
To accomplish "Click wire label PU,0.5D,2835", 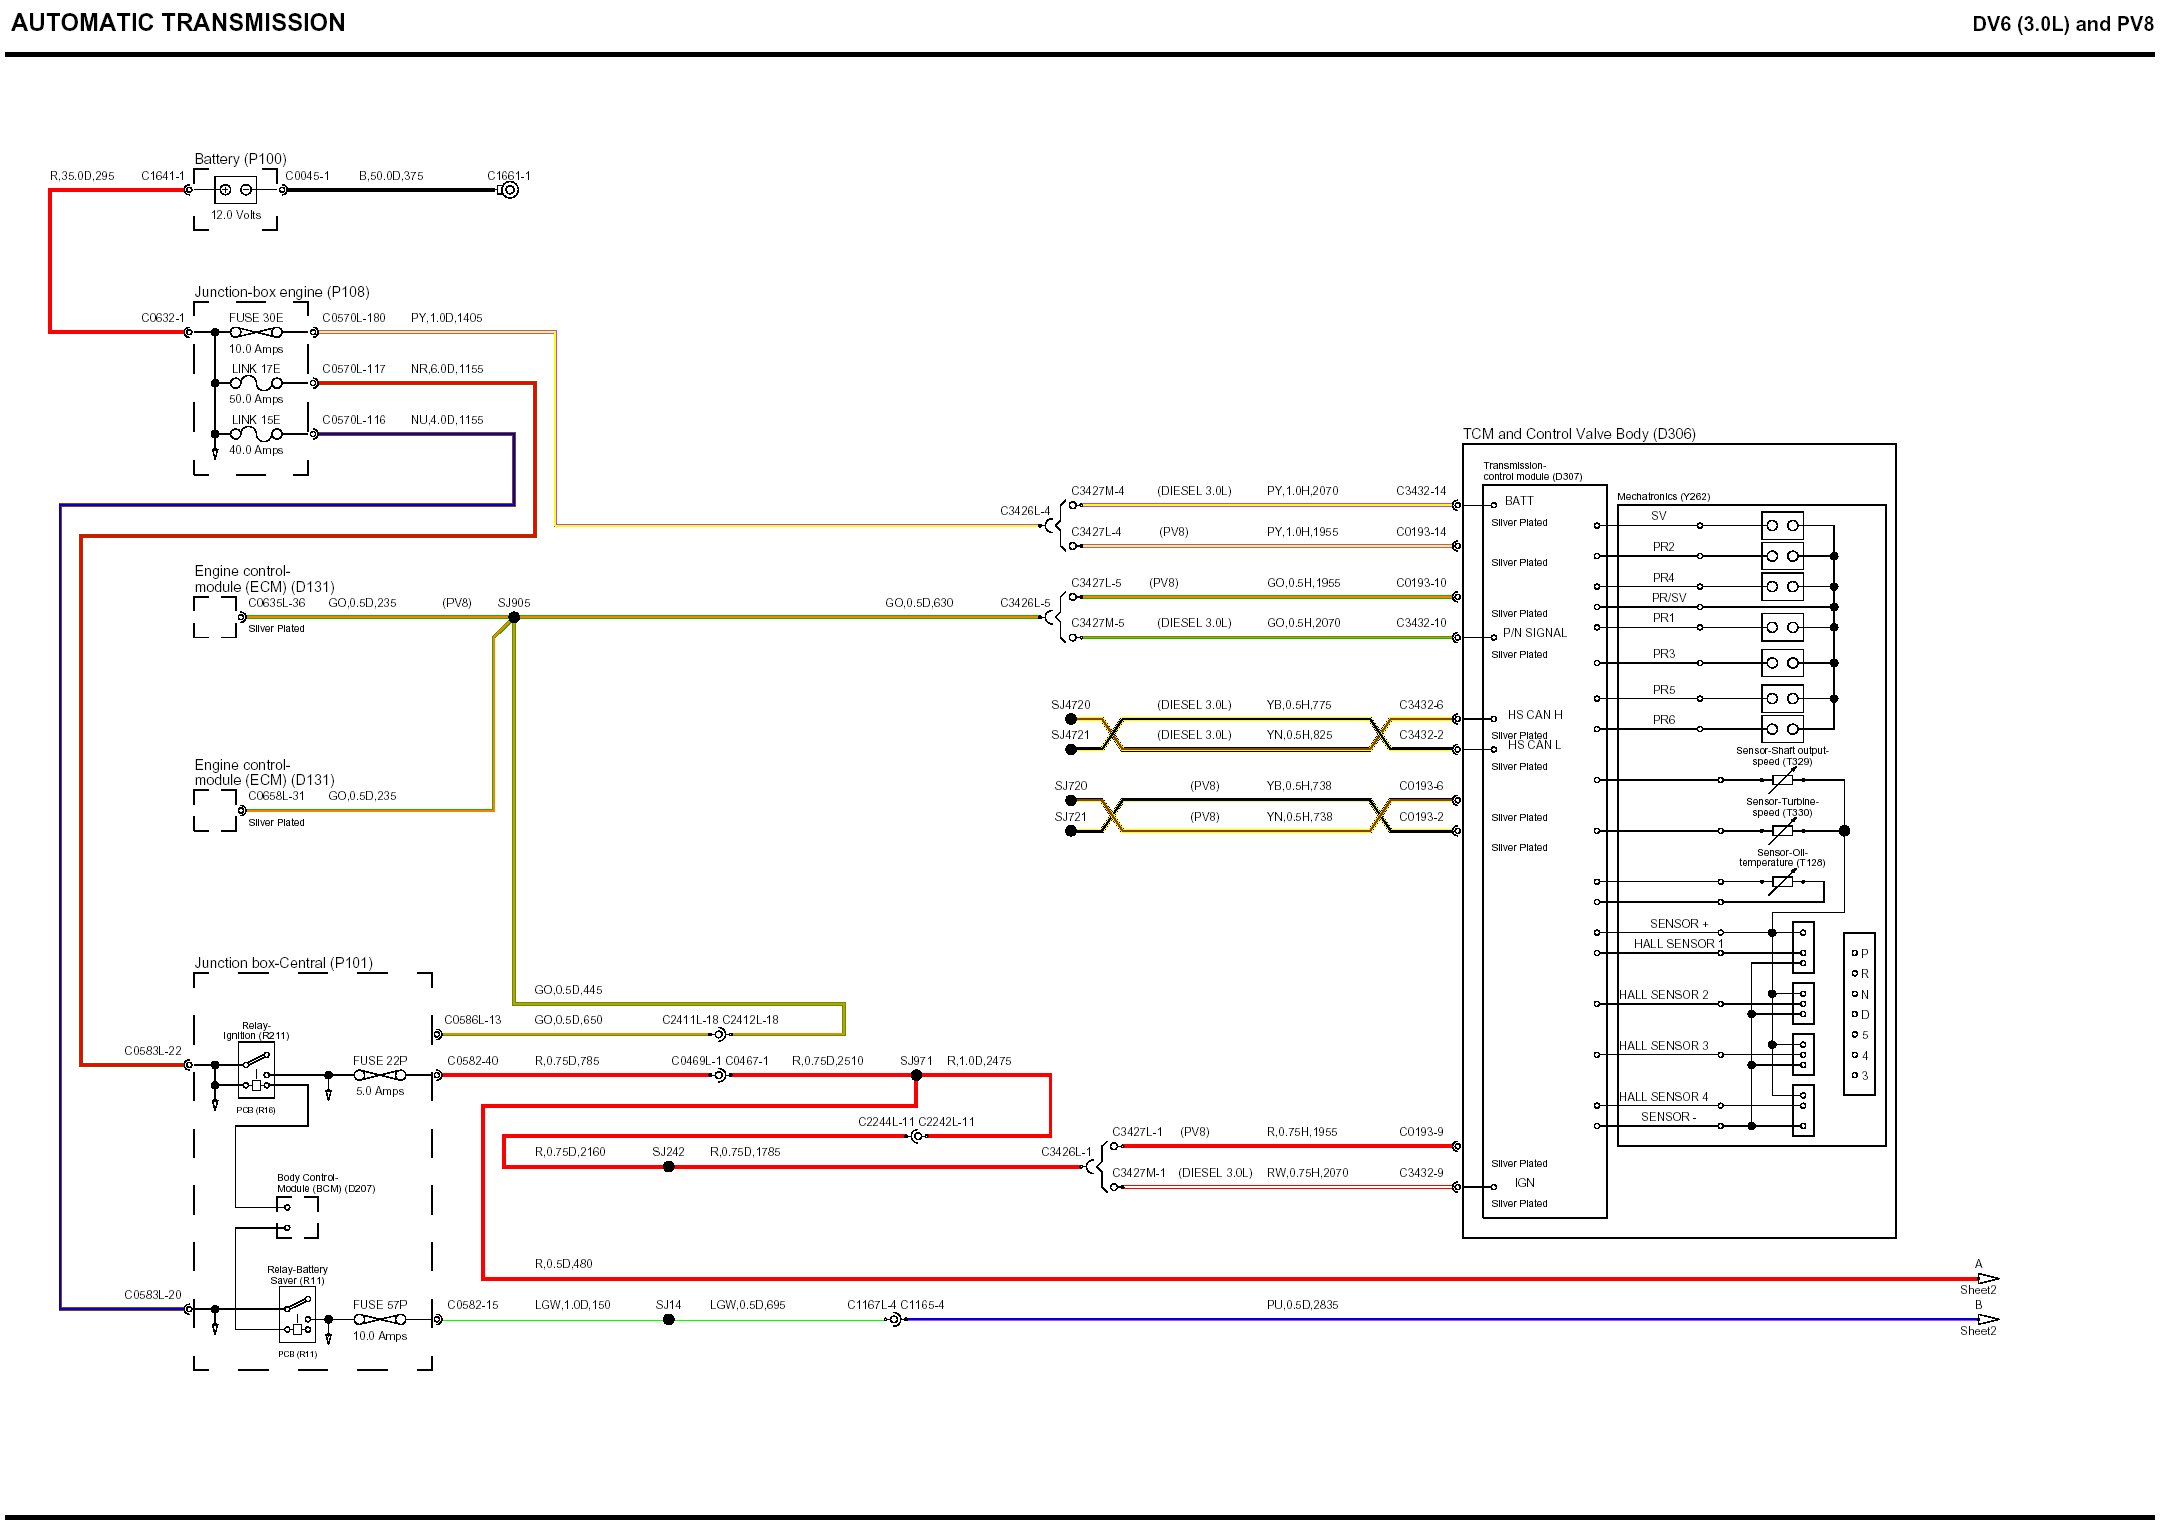I will pos(1302,1305).
